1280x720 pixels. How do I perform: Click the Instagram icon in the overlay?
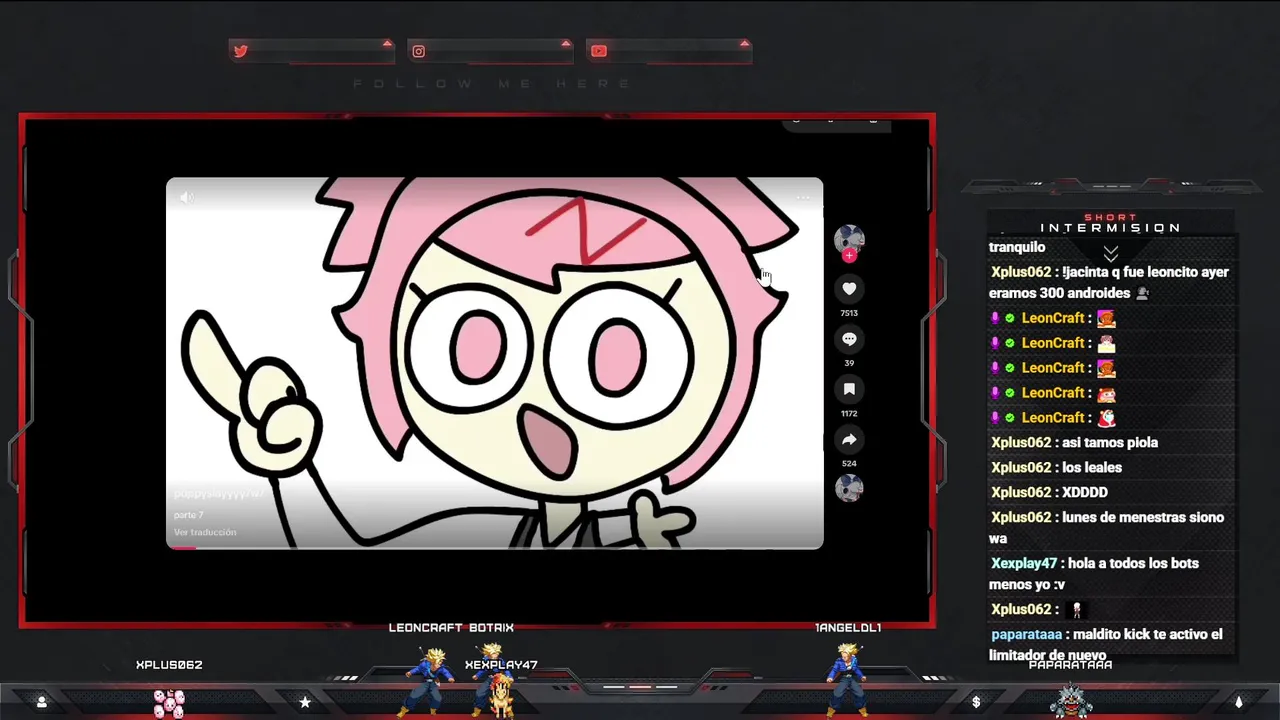[x=419, y=51]
